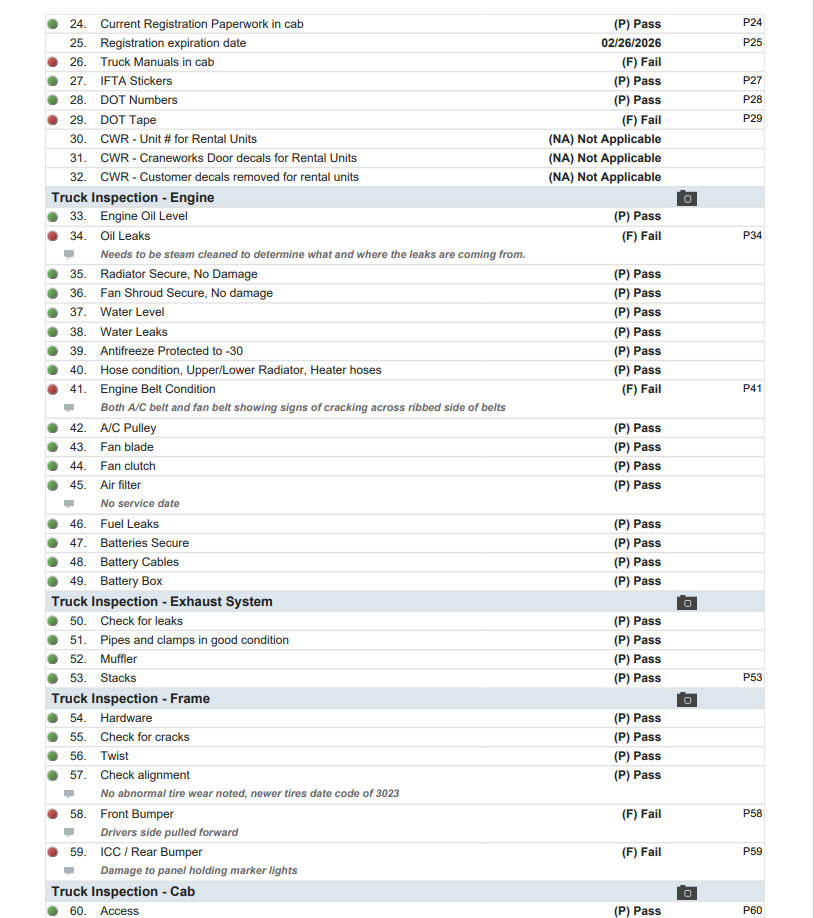
Task: Select comment icon under Engine Belt Condition
Action: (x=69, y=408)
